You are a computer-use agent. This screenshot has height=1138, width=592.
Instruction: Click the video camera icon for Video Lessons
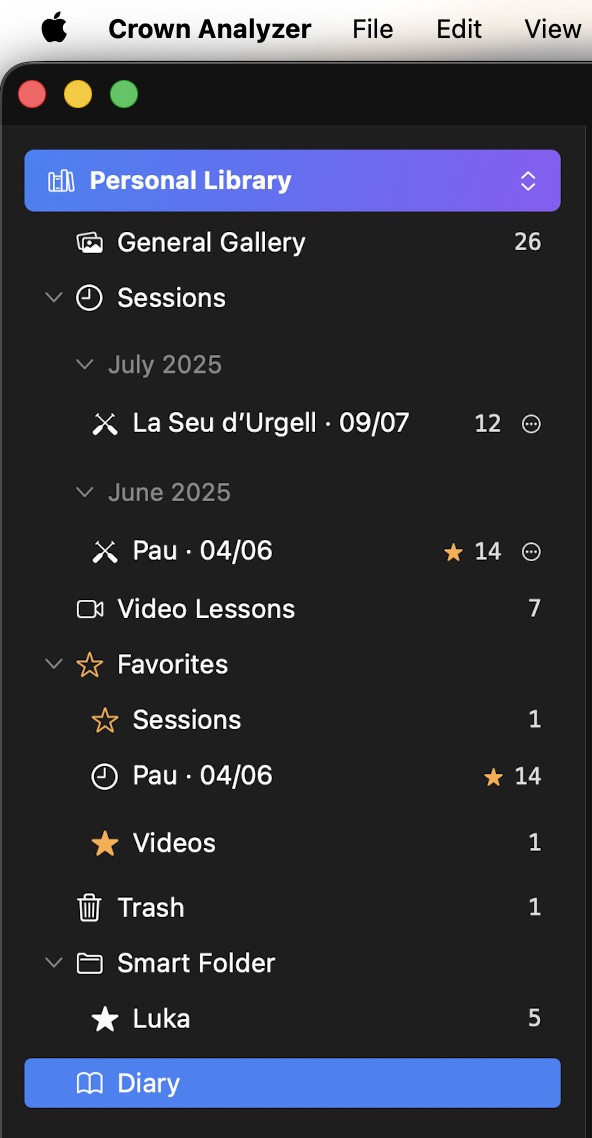click(x=90, y=608)
